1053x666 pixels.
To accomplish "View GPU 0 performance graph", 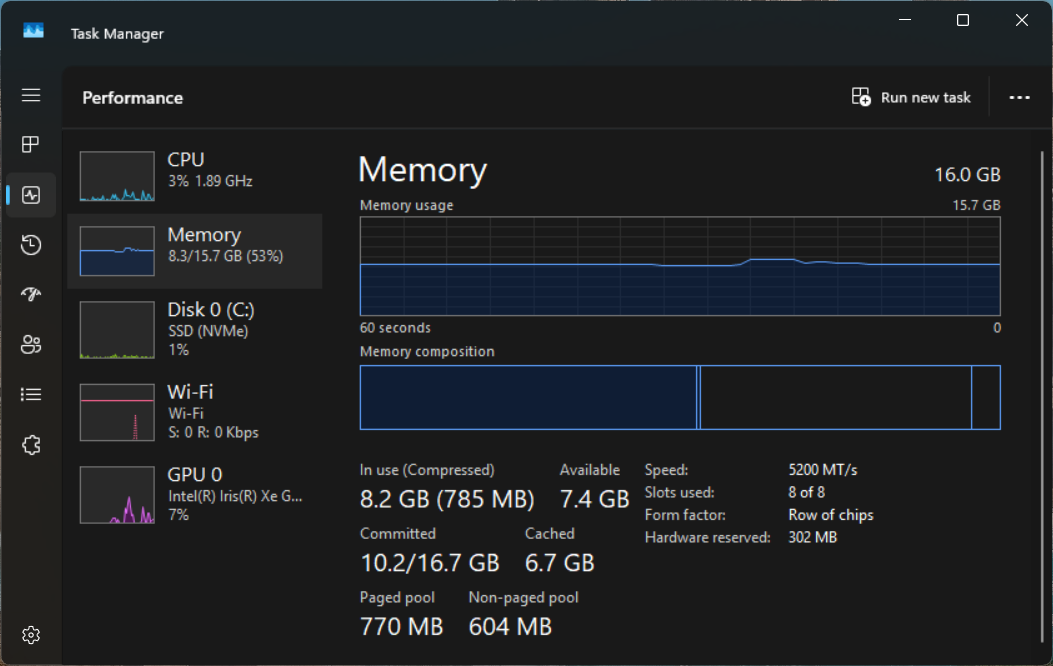I will tap(195, 493).
